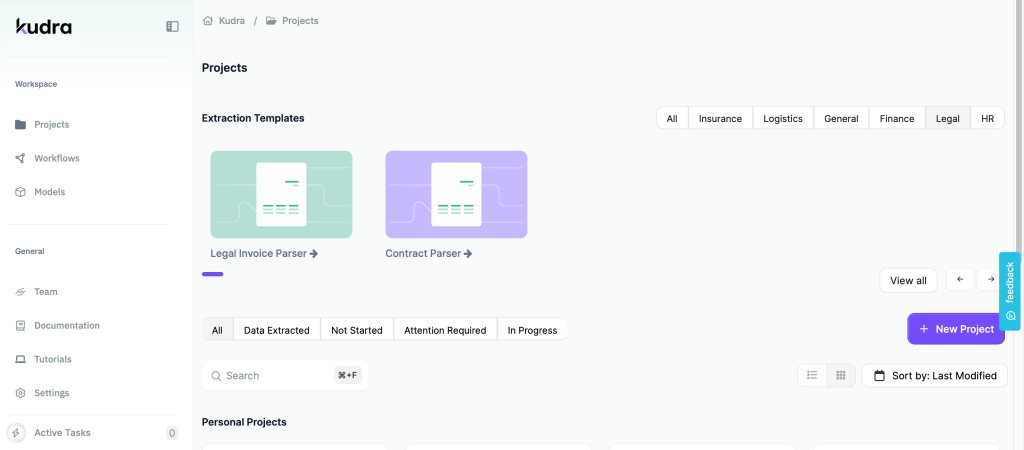Open Workflows from the sidebar
The width and height of the screenshot is (1024, 450).
pos(56,158)
